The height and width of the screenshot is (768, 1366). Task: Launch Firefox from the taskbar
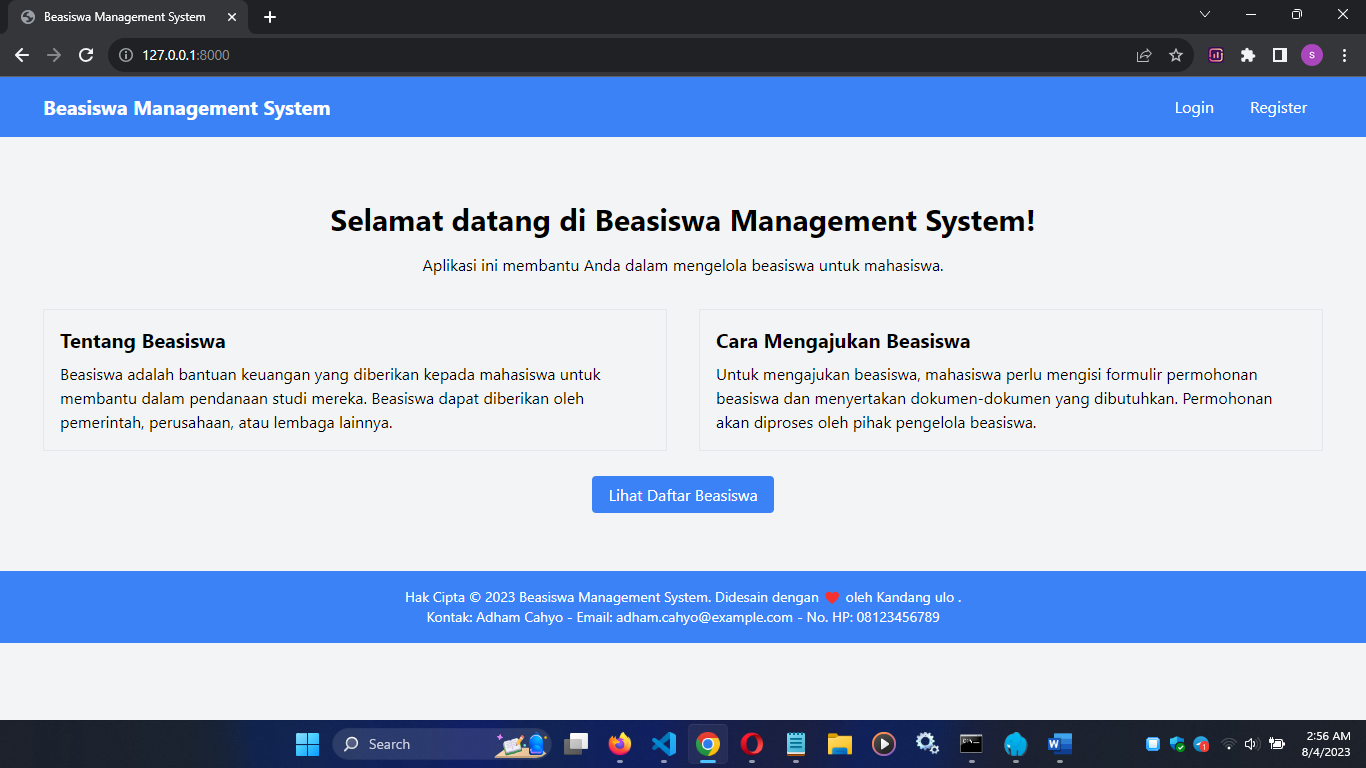point(619,744)
